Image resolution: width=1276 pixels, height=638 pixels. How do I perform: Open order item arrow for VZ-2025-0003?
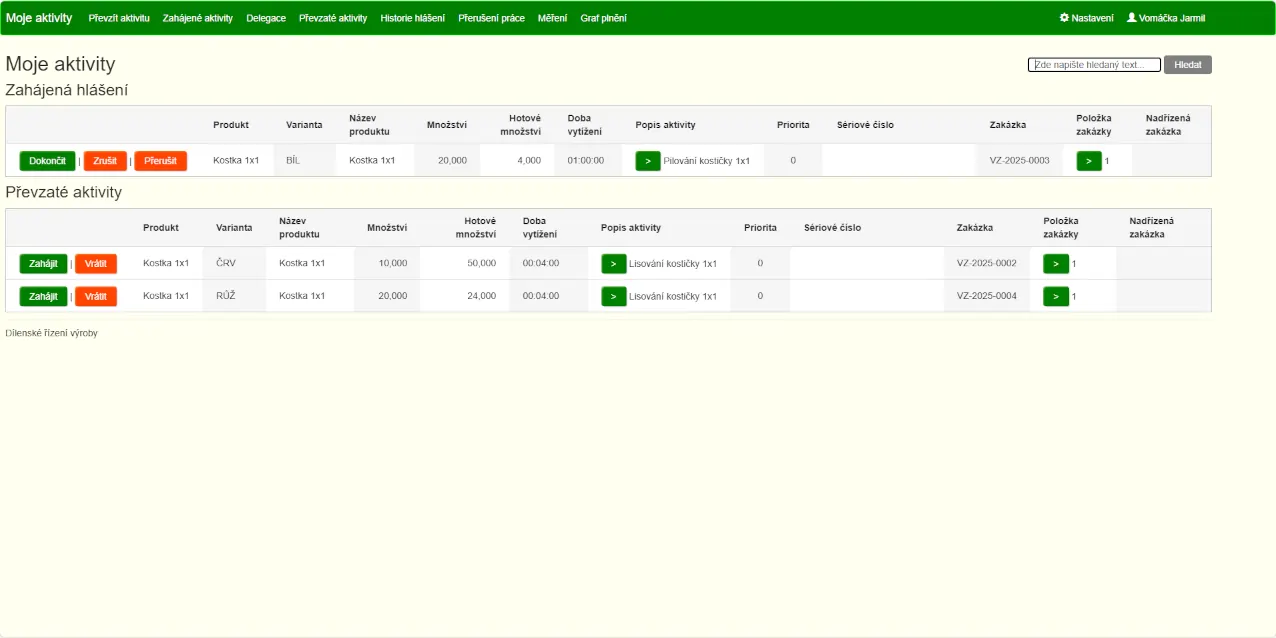tap(1089, 161)
